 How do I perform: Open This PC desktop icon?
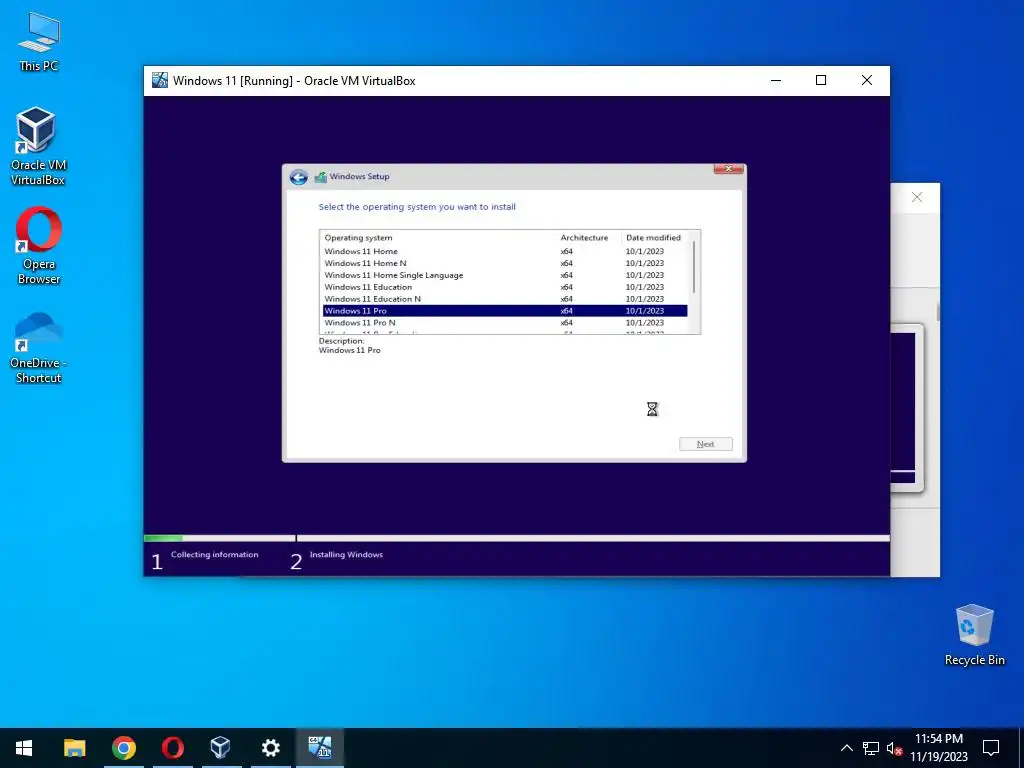tap(39, 42)
